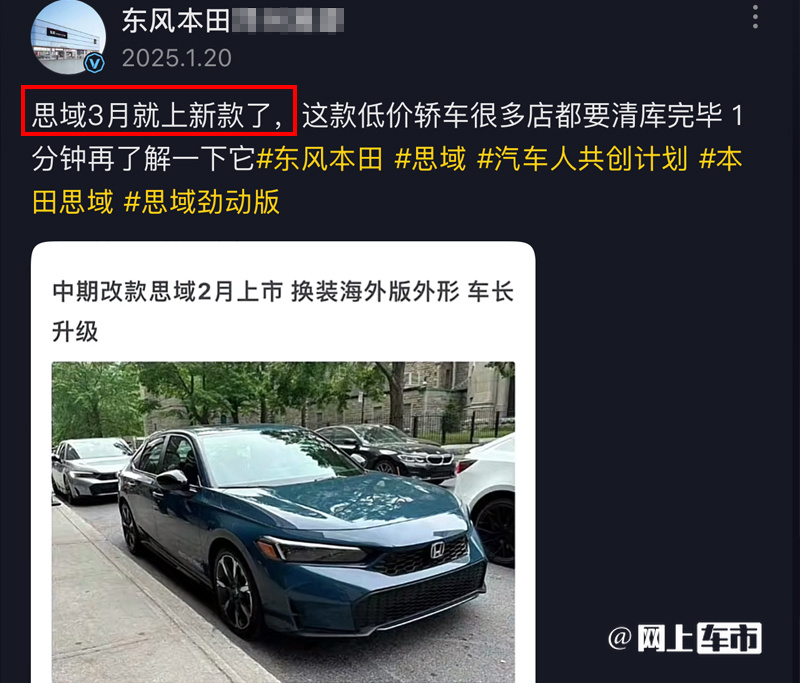The width and height of the screenshot is (800, 683).
Task: Open the #汽车人共创计划 hashtag
Action: tap(583, 159)
